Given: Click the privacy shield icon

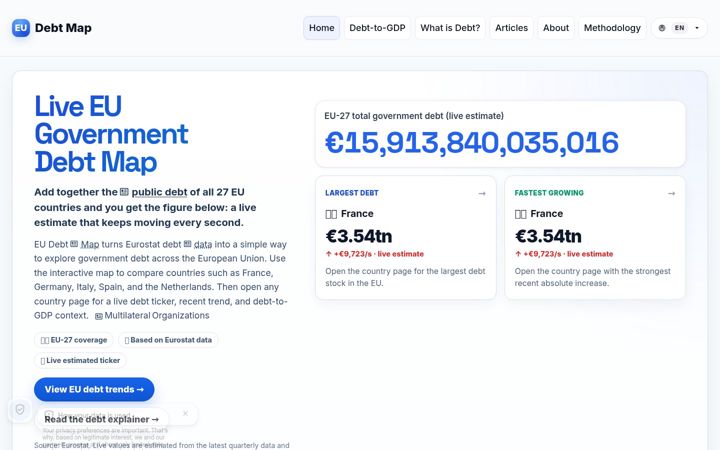Looking at the screenshot, I should (20, 409).
